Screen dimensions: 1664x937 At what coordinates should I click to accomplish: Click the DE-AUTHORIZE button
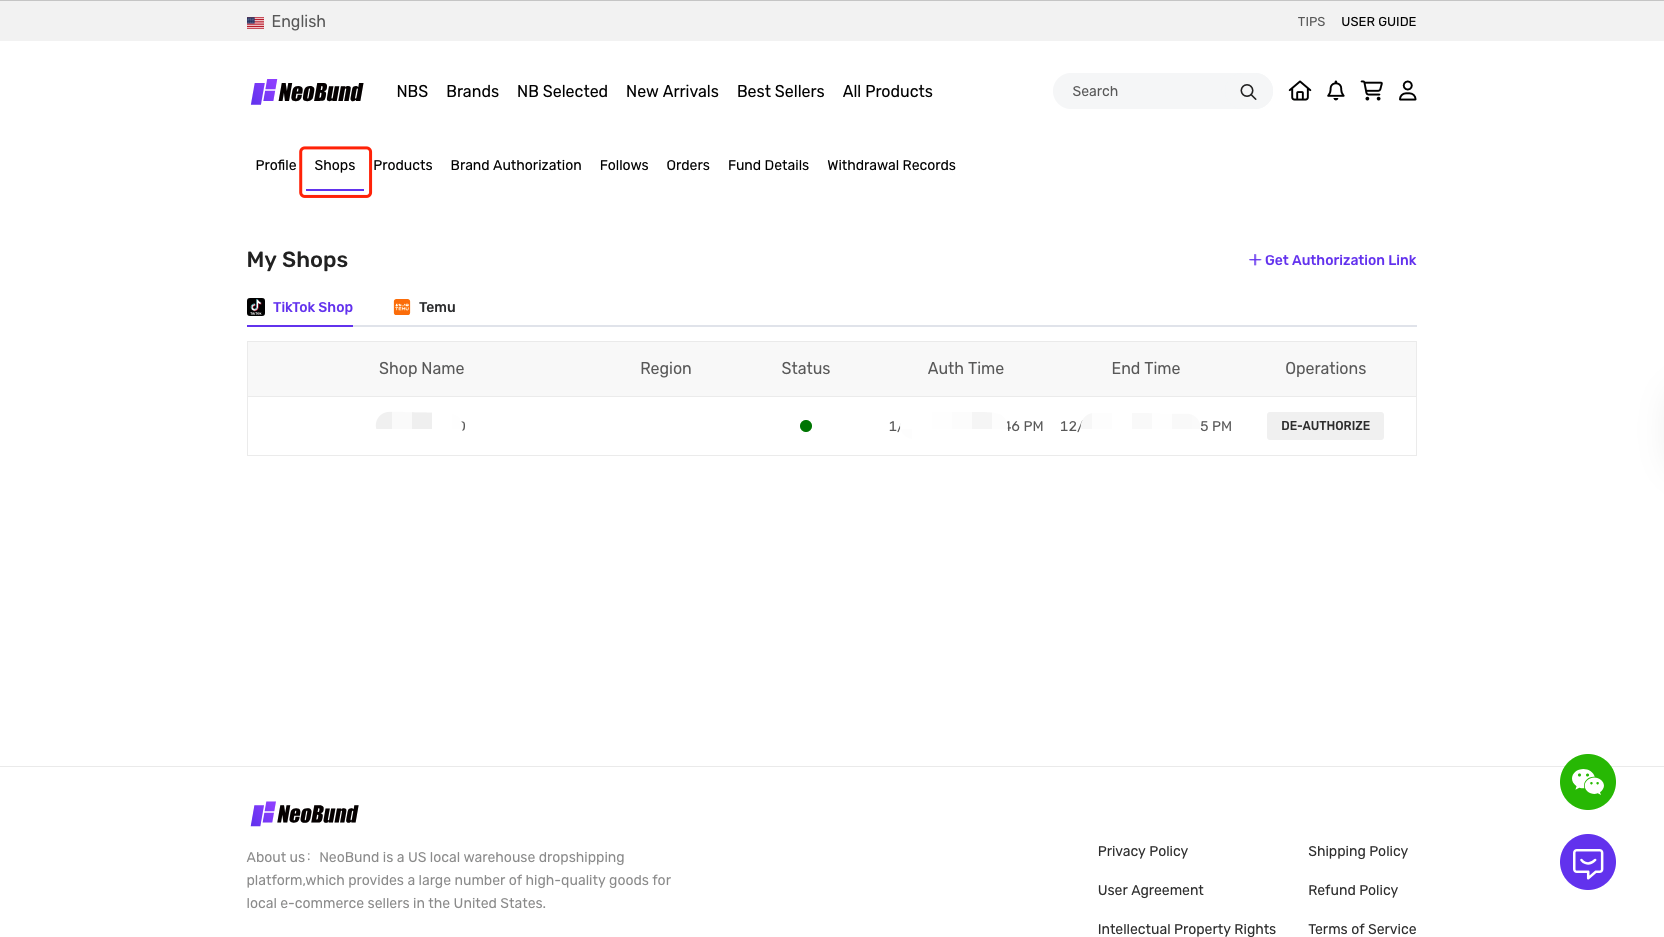1325,426
